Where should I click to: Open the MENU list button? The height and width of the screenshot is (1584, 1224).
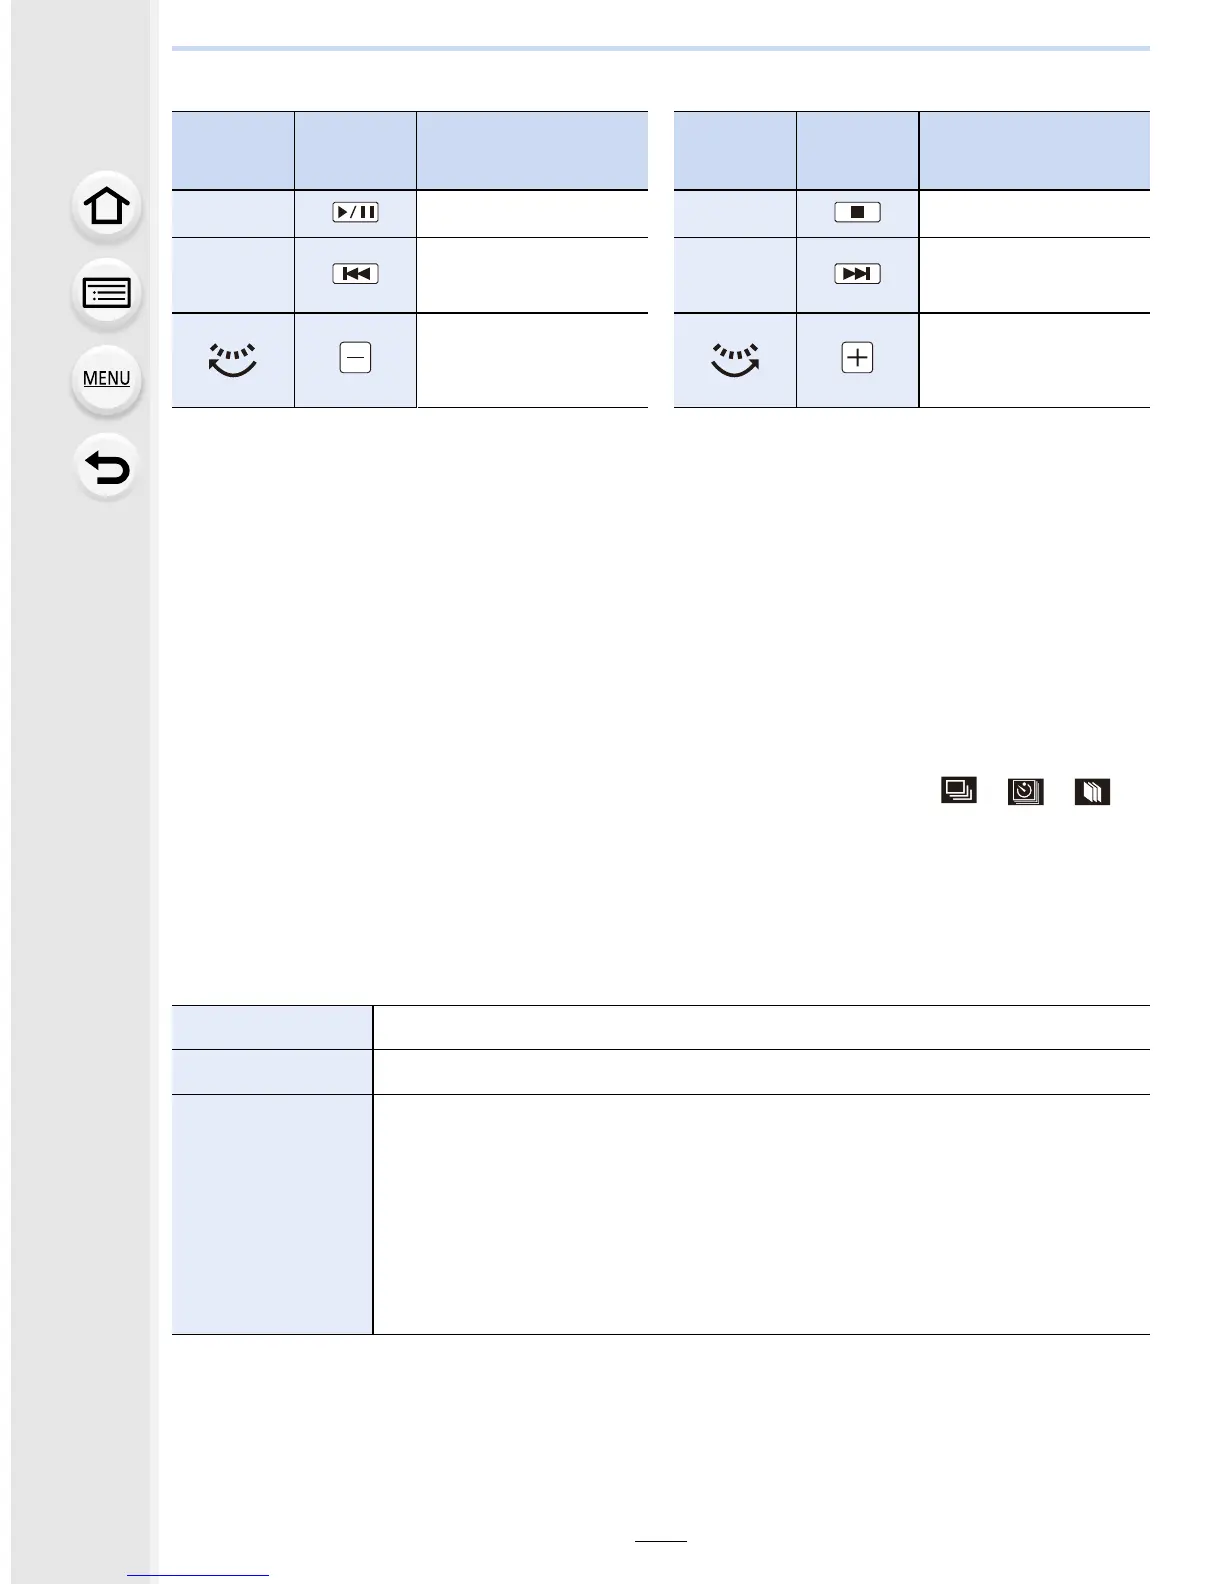[107, 379]
